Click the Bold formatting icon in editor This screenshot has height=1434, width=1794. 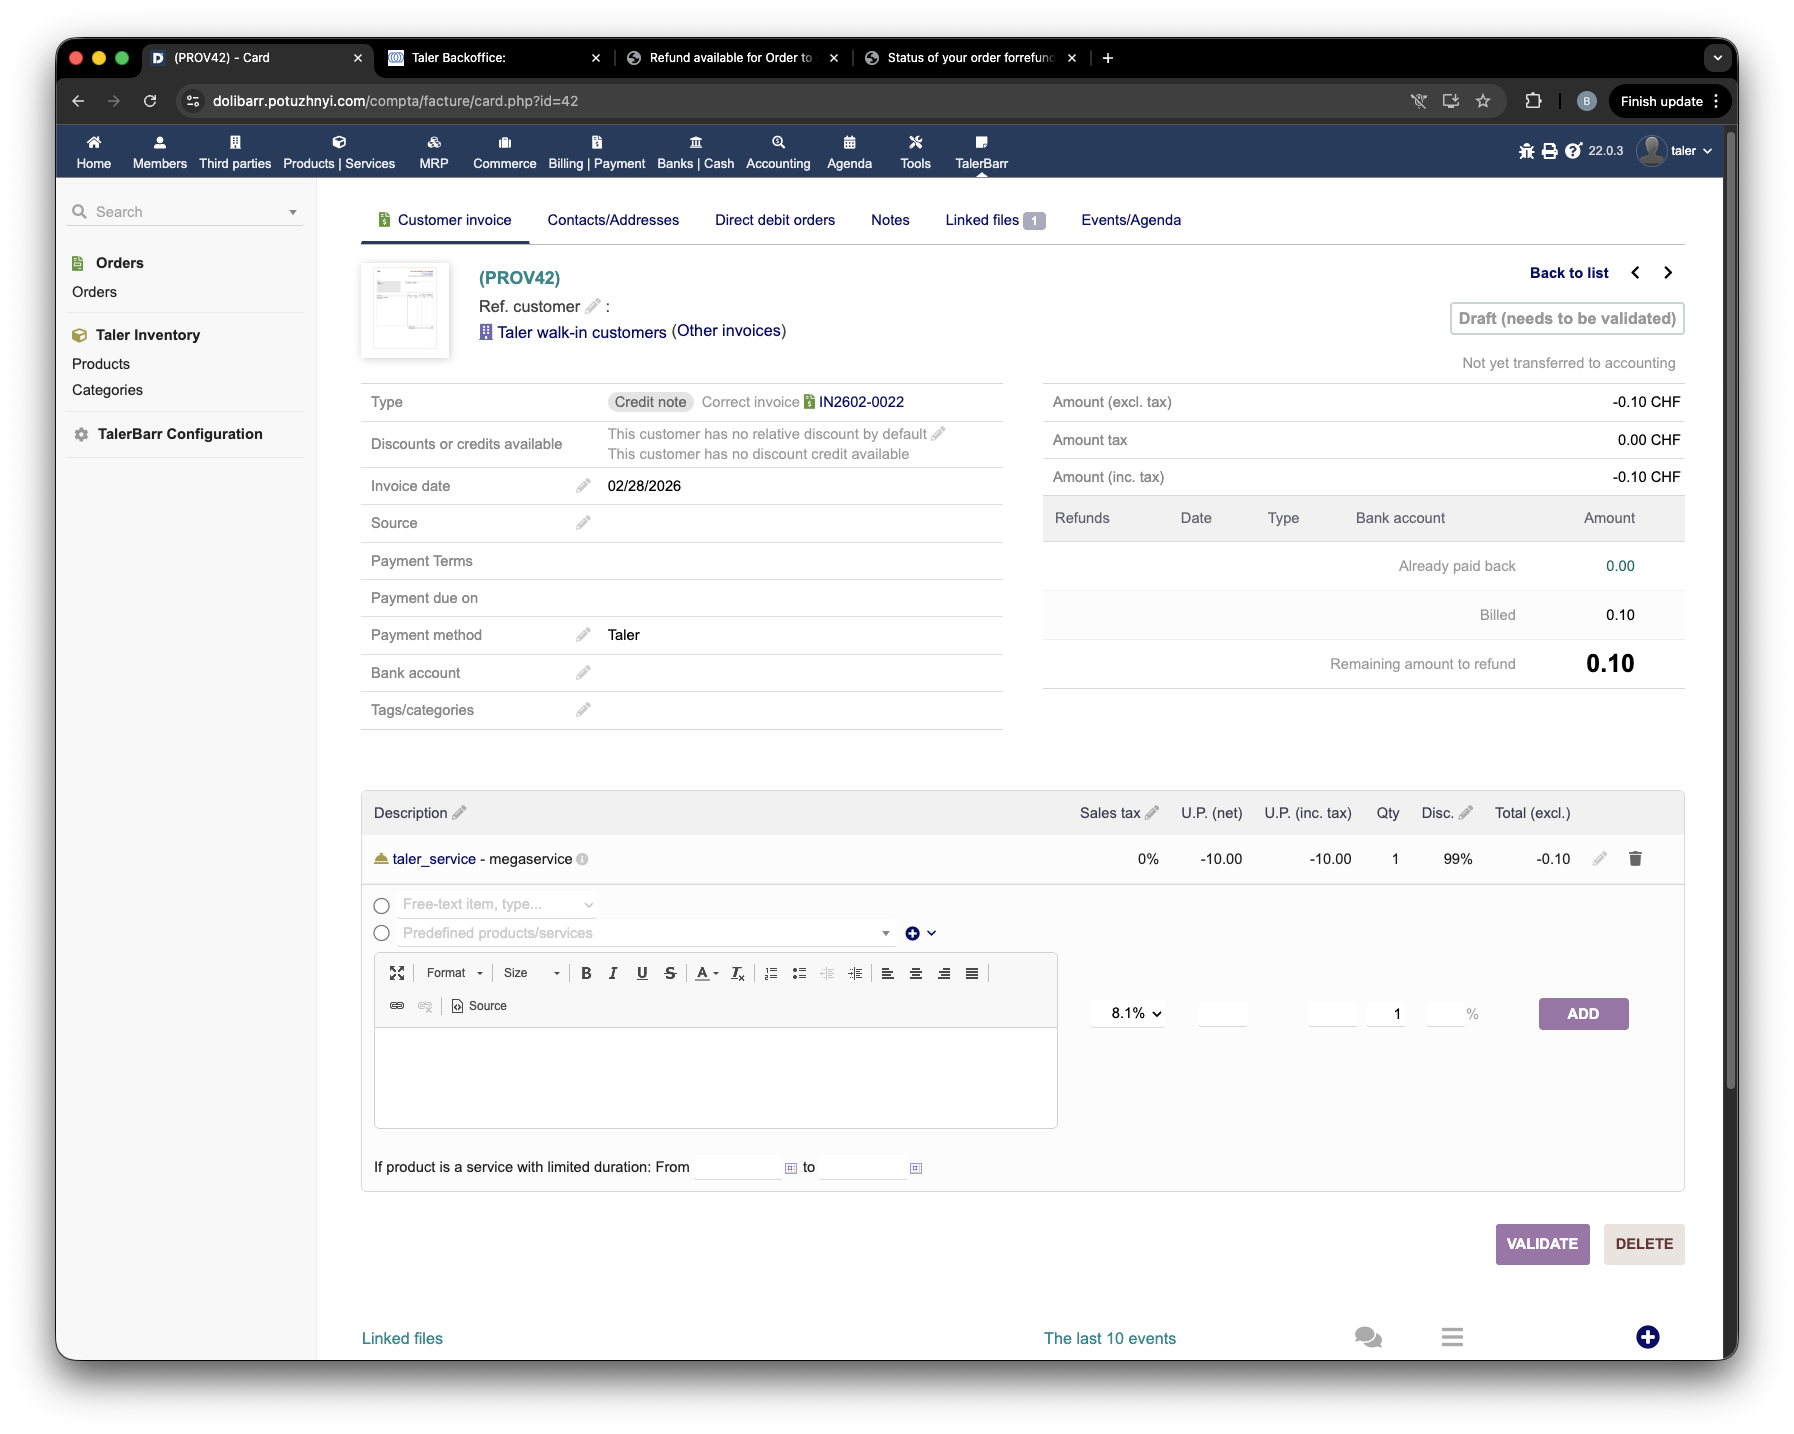586,973
